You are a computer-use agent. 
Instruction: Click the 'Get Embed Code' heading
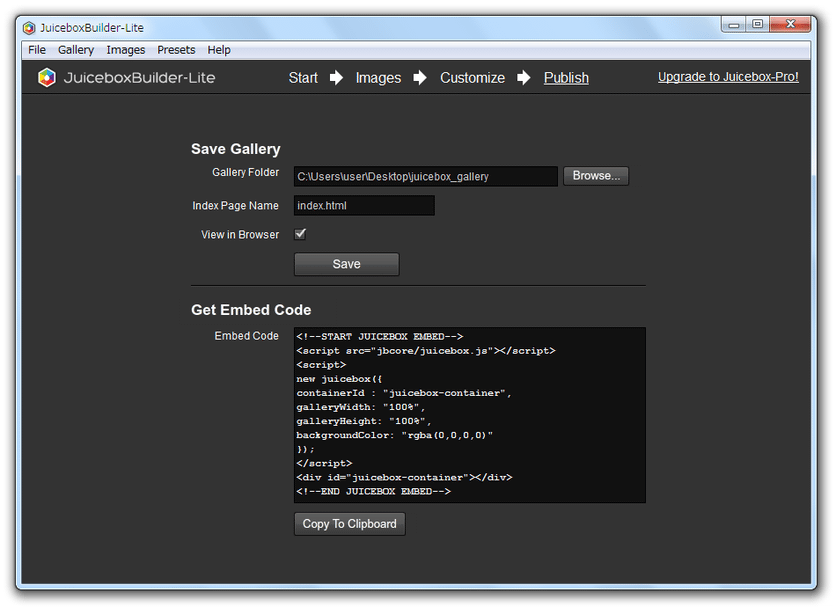pyautogui.click(x=251, y=310)
